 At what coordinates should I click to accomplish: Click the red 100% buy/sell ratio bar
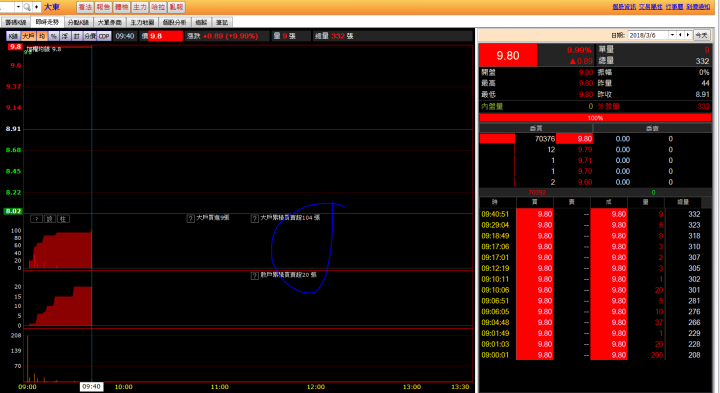(596, 118)
